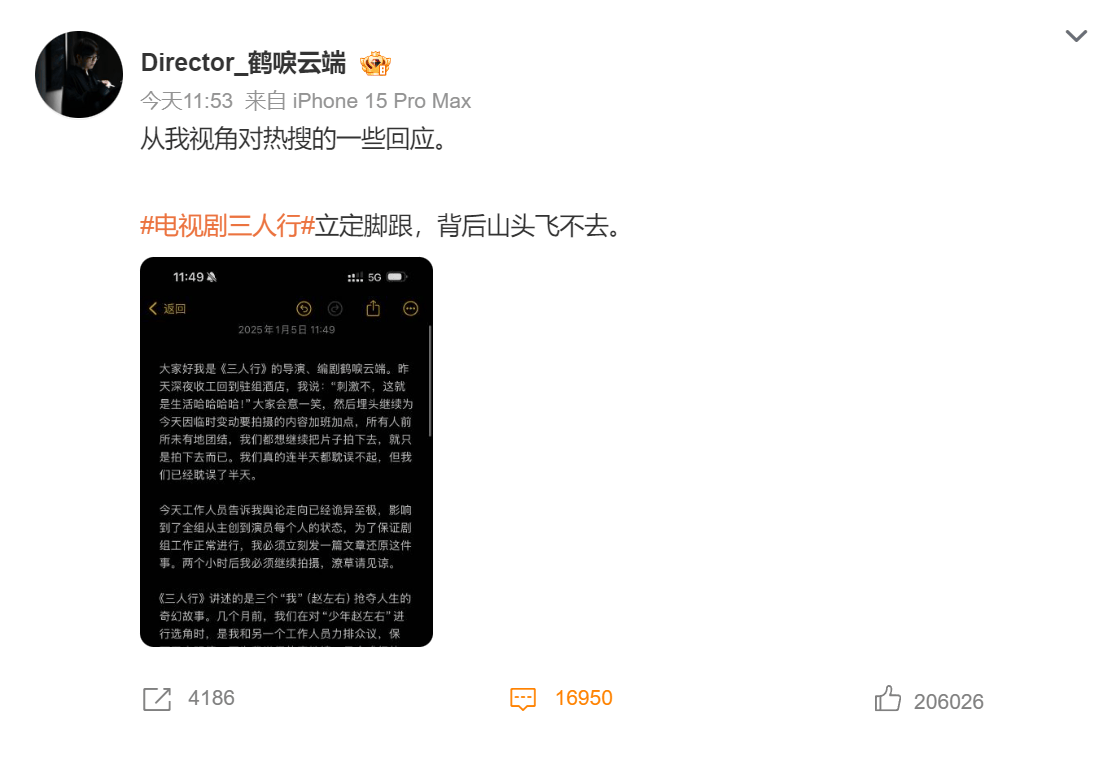This screenshot has width=1119, height=759.
Task: Click the share upload icon in screenshot
Action: tap(373, 308)
